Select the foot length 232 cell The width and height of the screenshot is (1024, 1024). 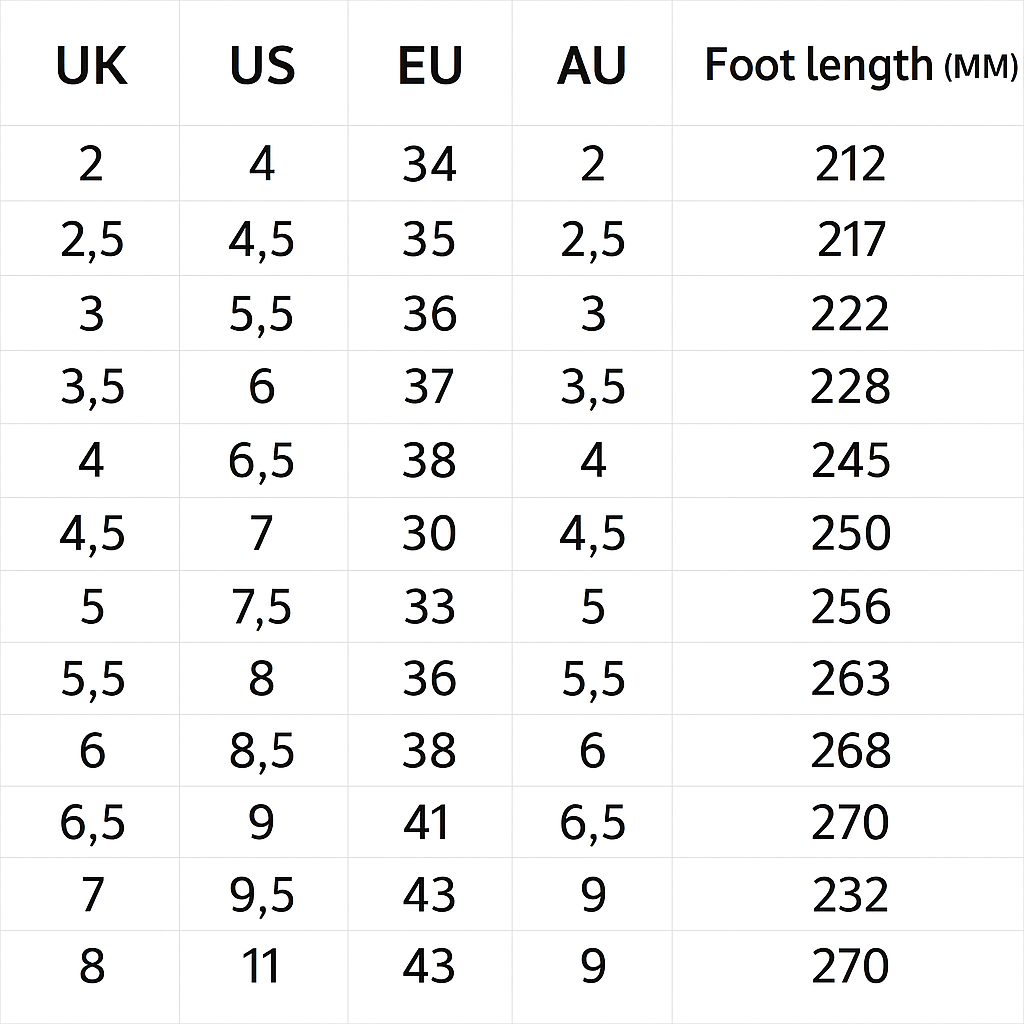pyautogui.click(x=850, y=895)
